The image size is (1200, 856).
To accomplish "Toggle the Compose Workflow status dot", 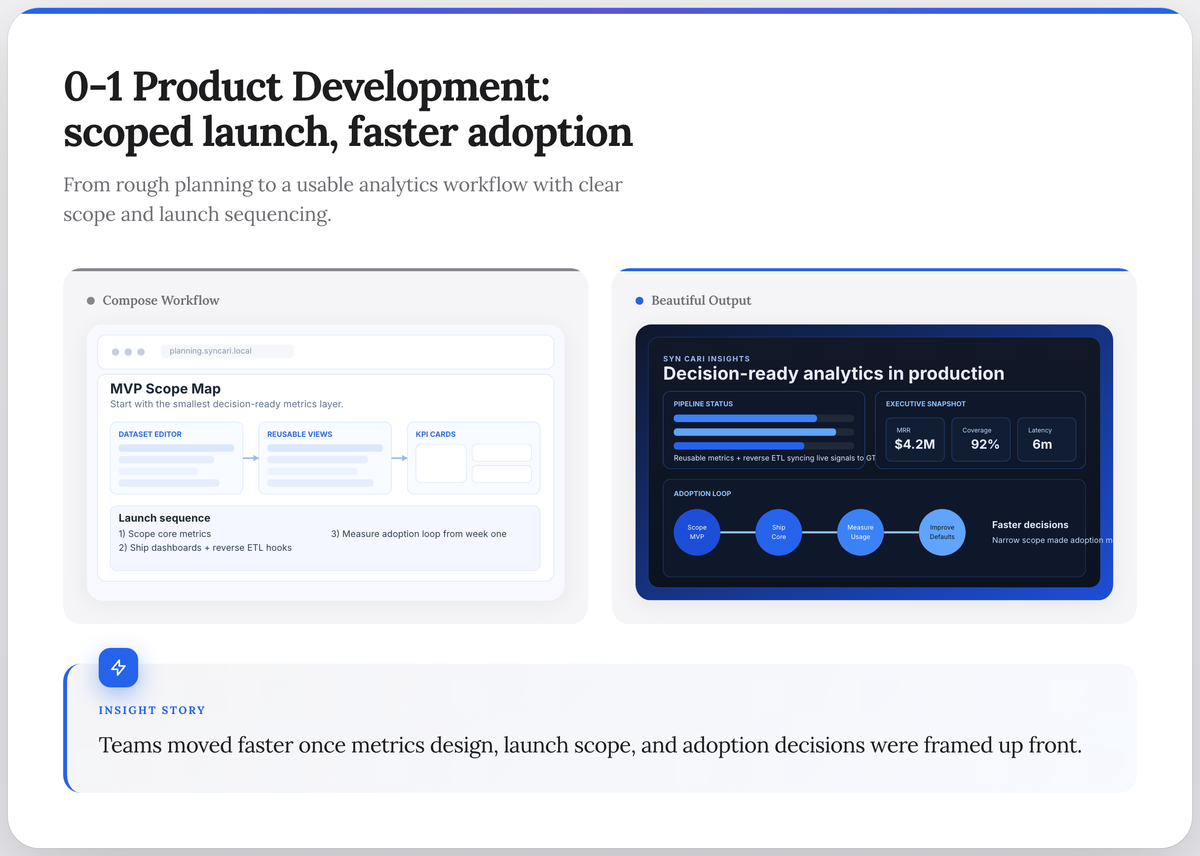I will coord(90,300).
